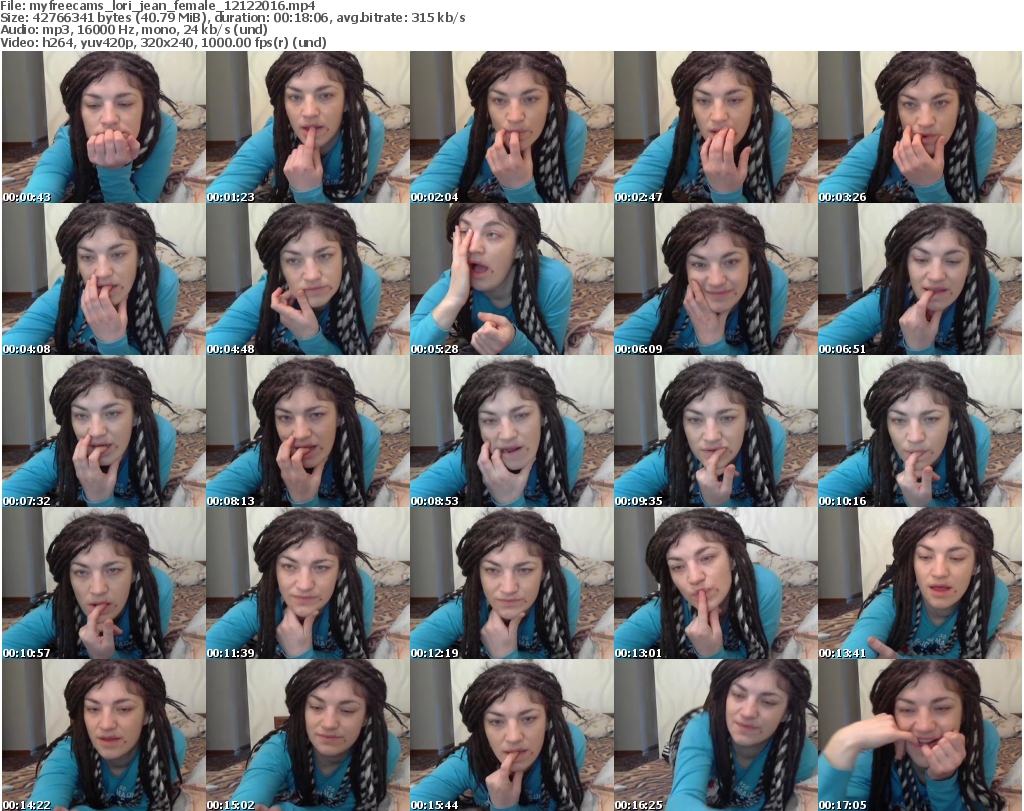1024x811 pixels.
Task: Pick the frame stamped 00:14:22
Action: pyautogui.click(x=104, y=735)
